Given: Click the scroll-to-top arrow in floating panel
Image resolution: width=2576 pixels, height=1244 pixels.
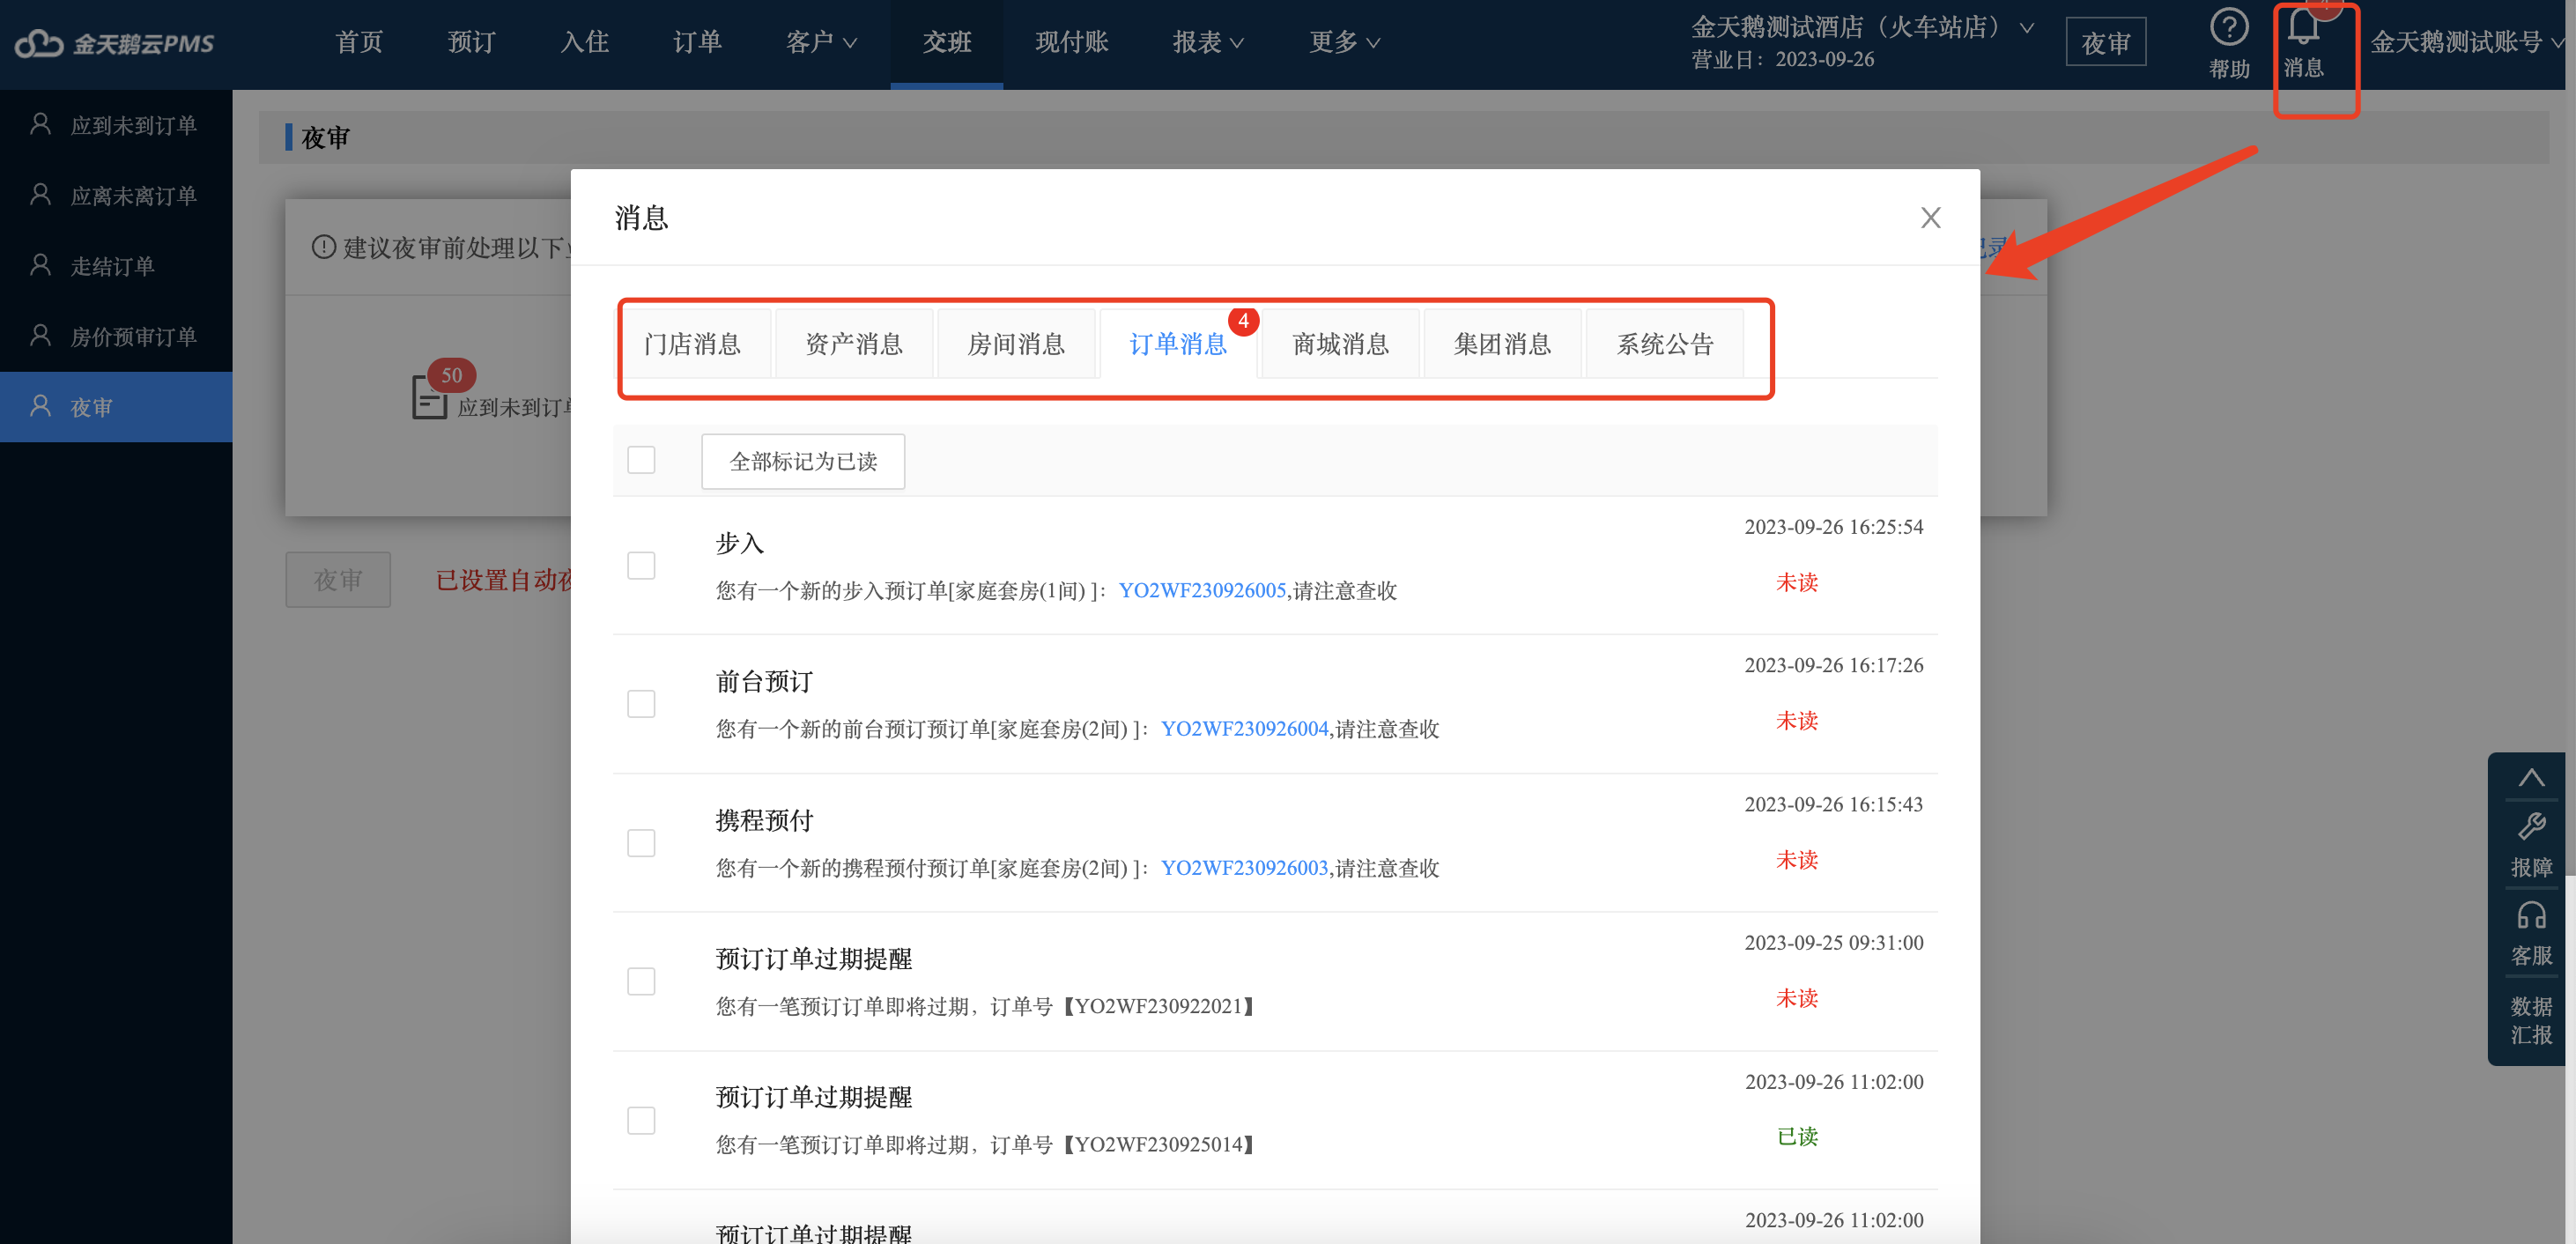Looking at the screenshot, I should click(x=2531, y=778).
